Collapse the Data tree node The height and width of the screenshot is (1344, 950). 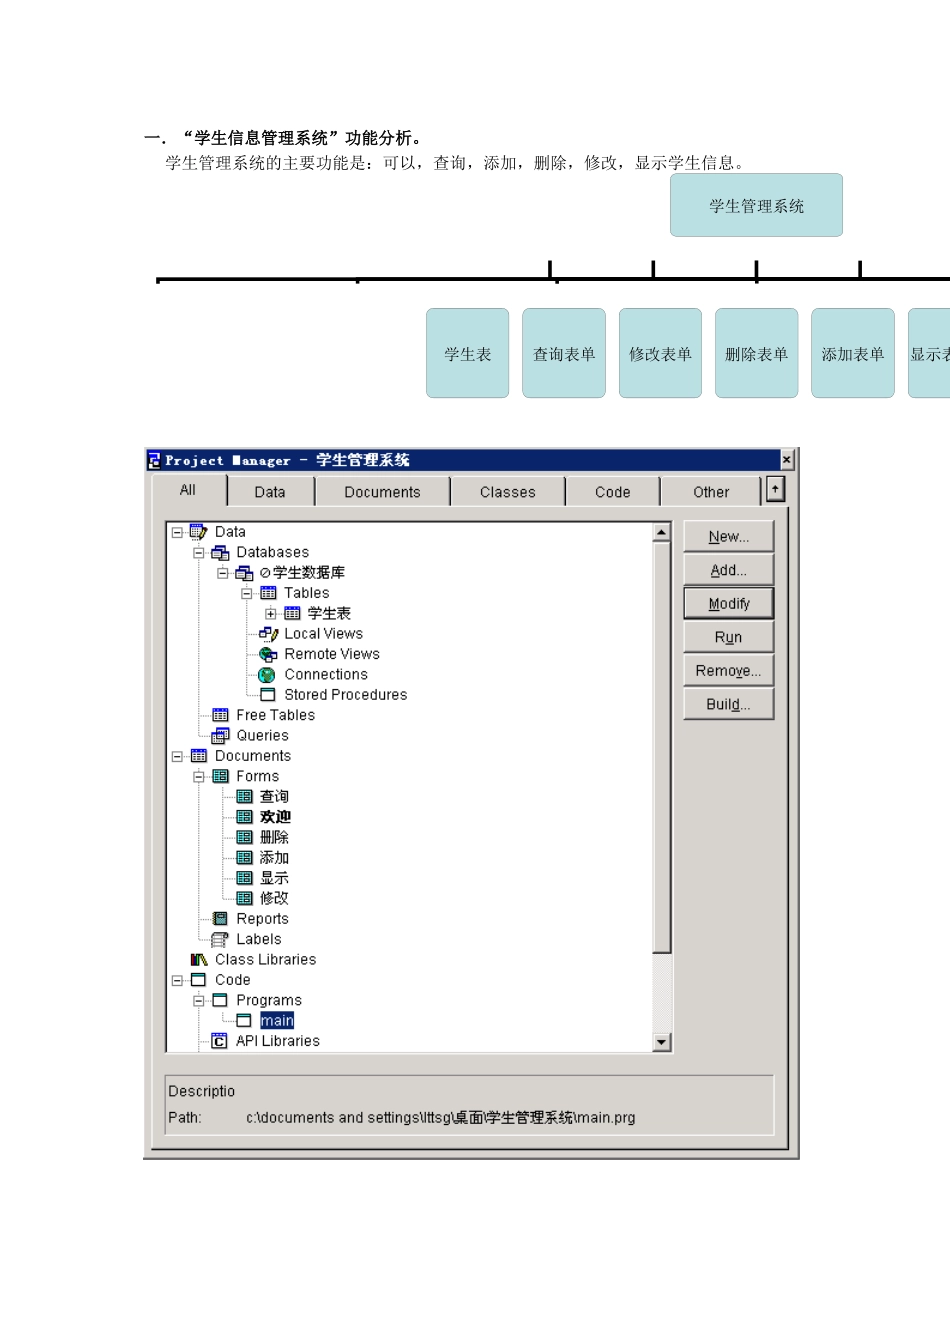177,532
